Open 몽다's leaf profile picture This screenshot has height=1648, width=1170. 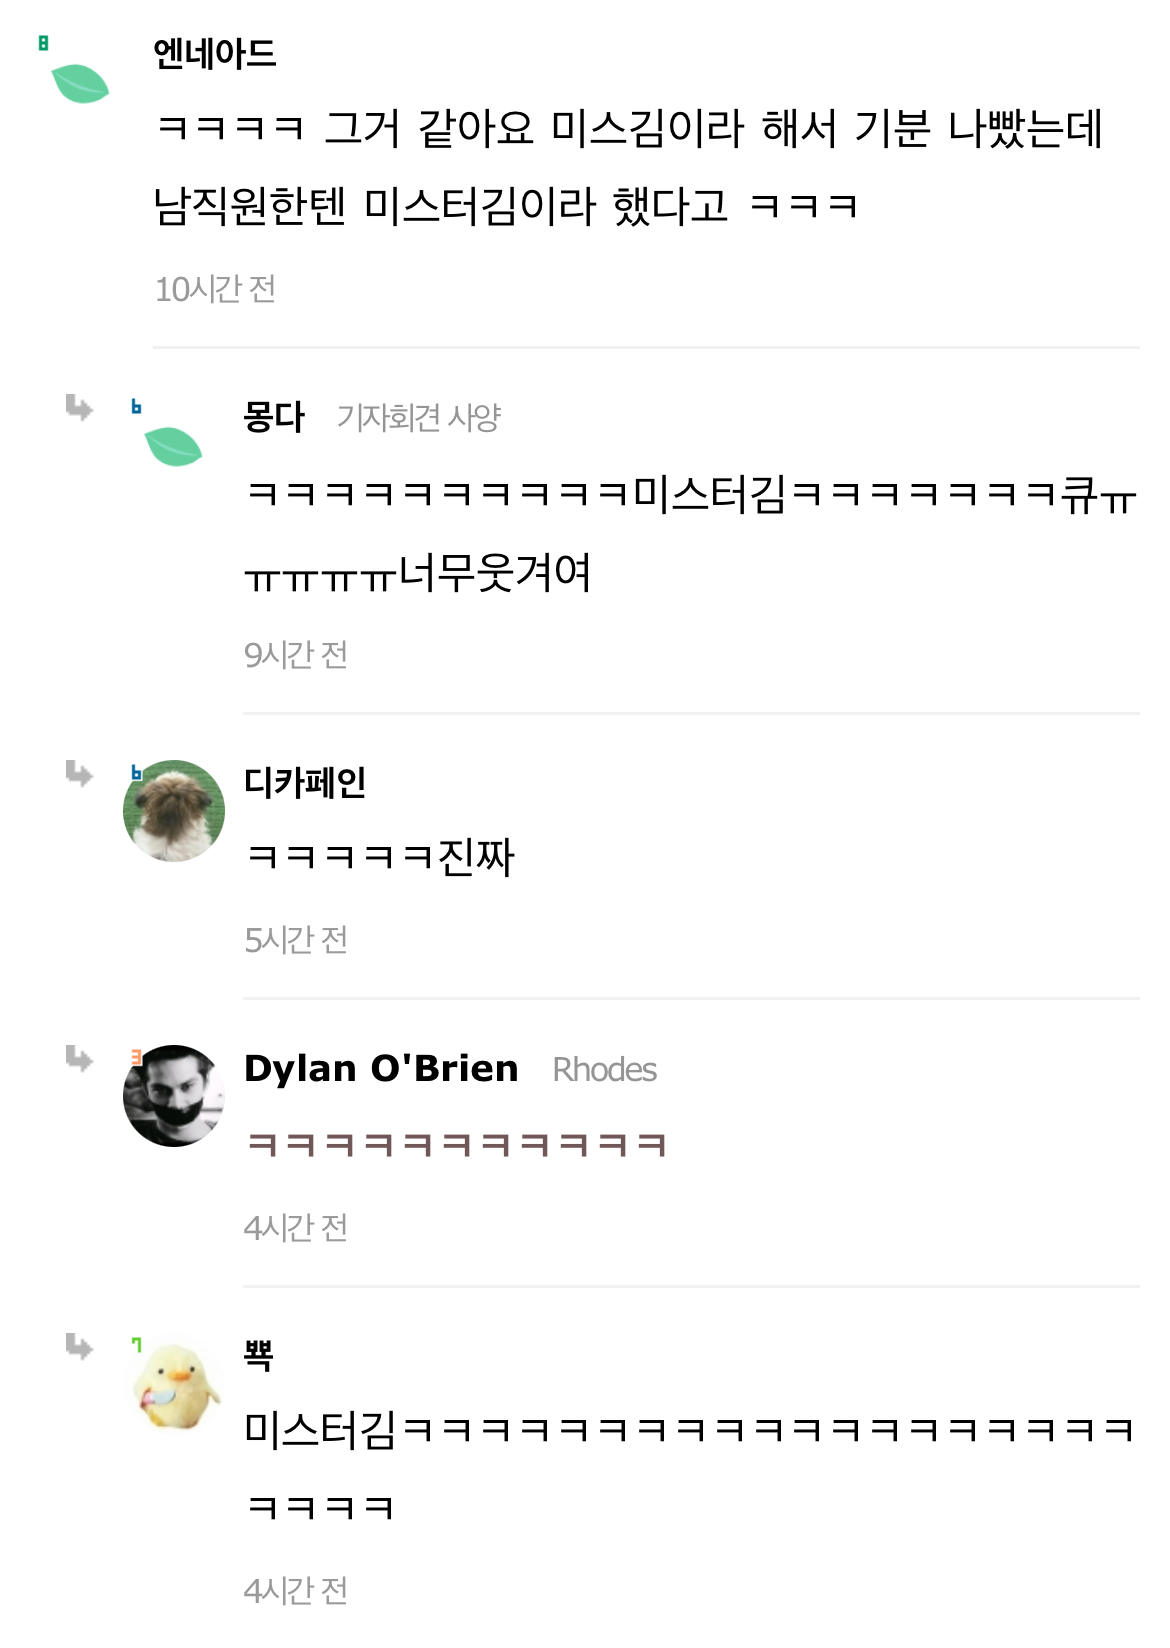[x=173, y=446]
